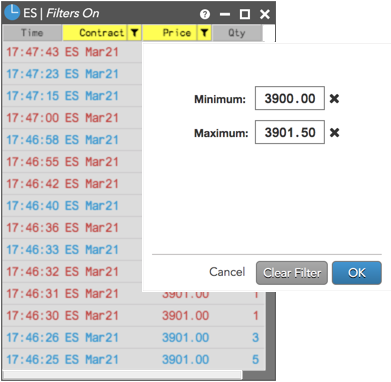
Task: Clear the Minimum value with the X
Action: coord(334,99)
